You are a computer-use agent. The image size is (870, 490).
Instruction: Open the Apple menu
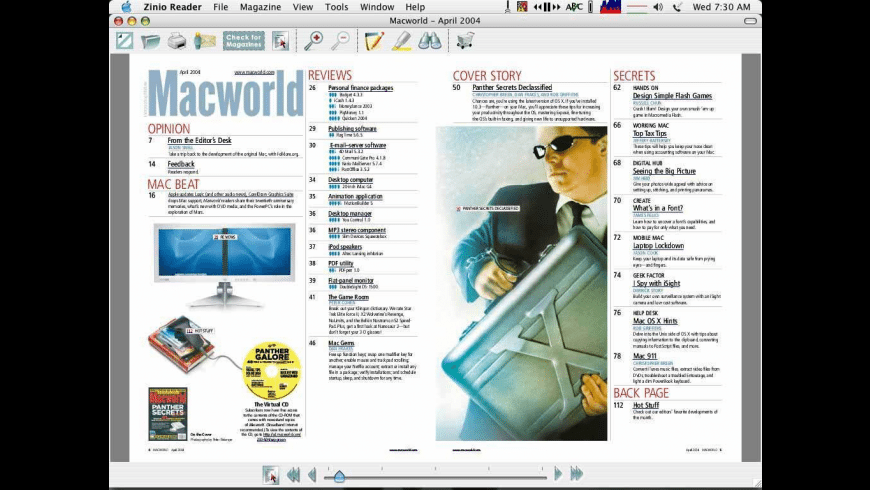pos(127,7)
